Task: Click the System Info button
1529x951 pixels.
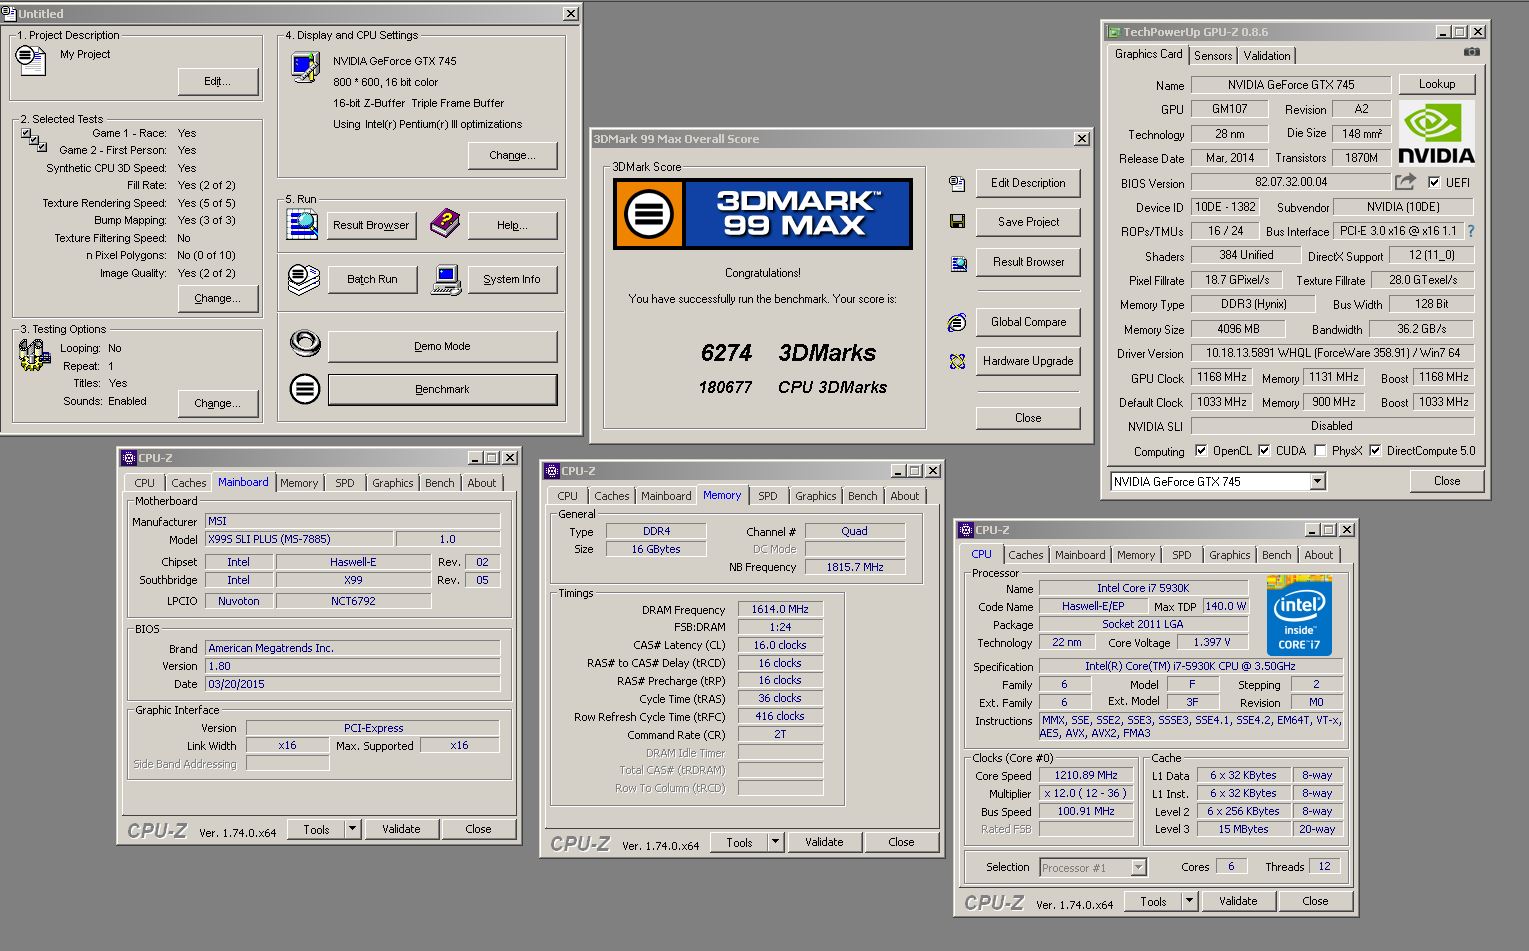Action: coord(512,279)
